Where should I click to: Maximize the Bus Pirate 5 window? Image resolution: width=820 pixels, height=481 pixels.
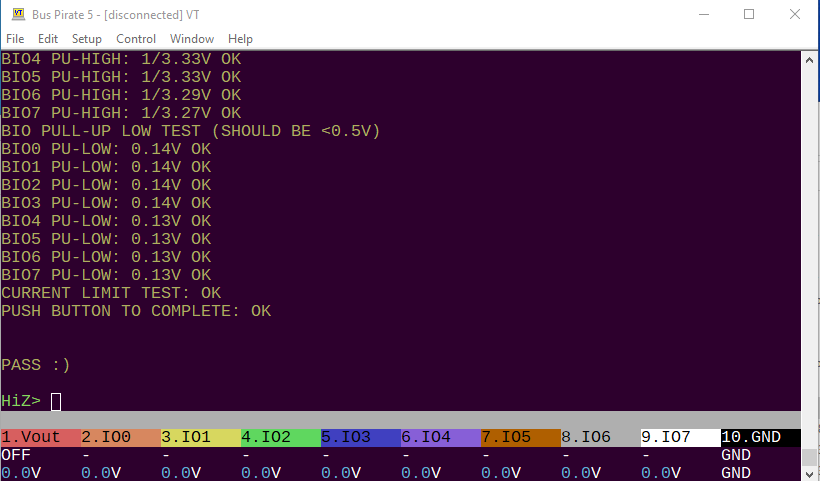click(x=749, y=15)
